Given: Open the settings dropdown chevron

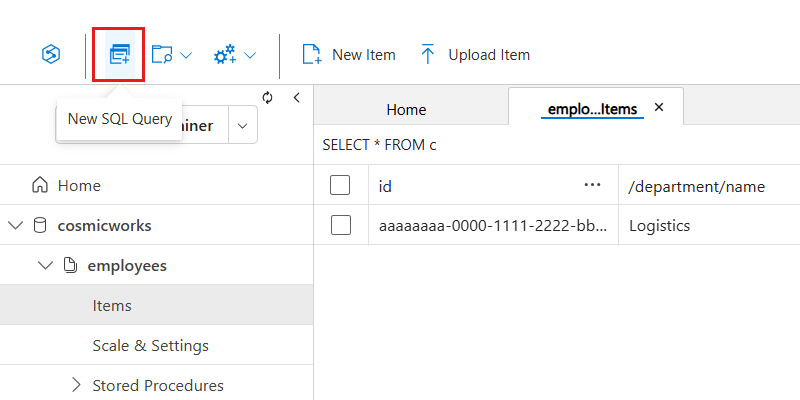Looking at the screenshot, I should coord(250,55).
